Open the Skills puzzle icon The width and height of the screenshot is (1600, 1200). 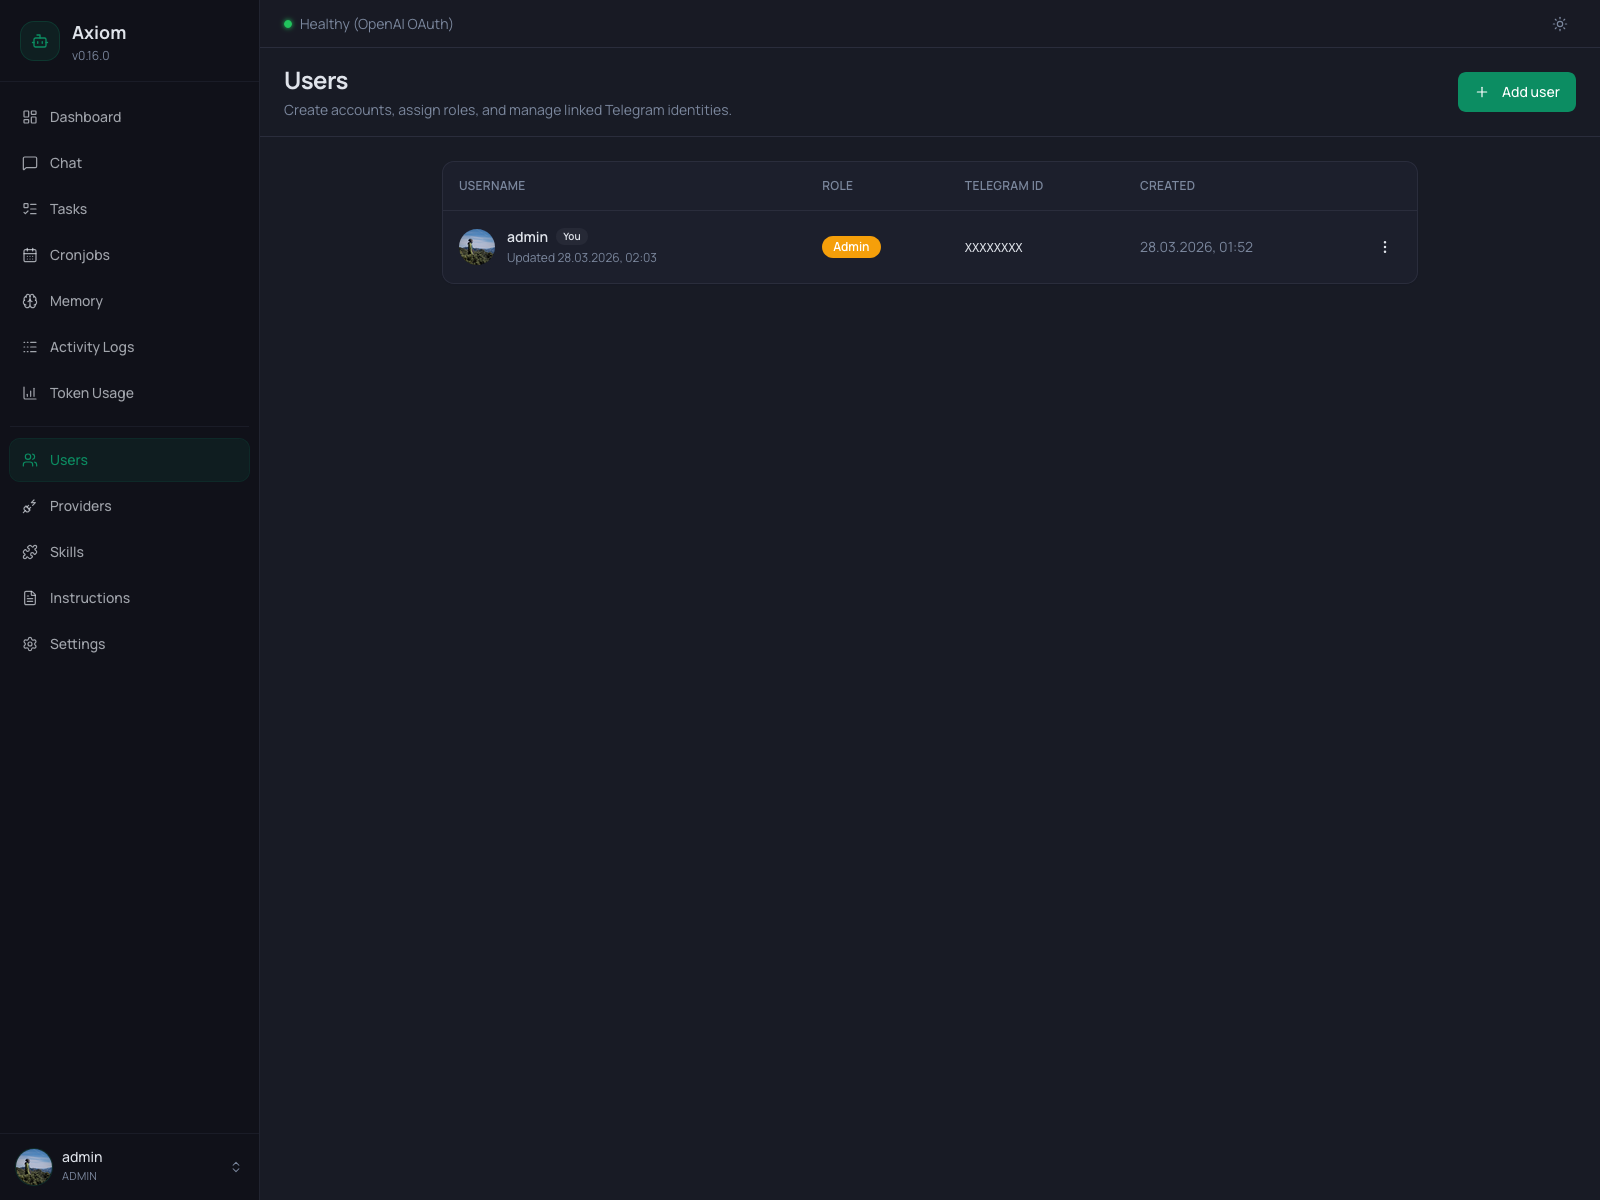30,552
